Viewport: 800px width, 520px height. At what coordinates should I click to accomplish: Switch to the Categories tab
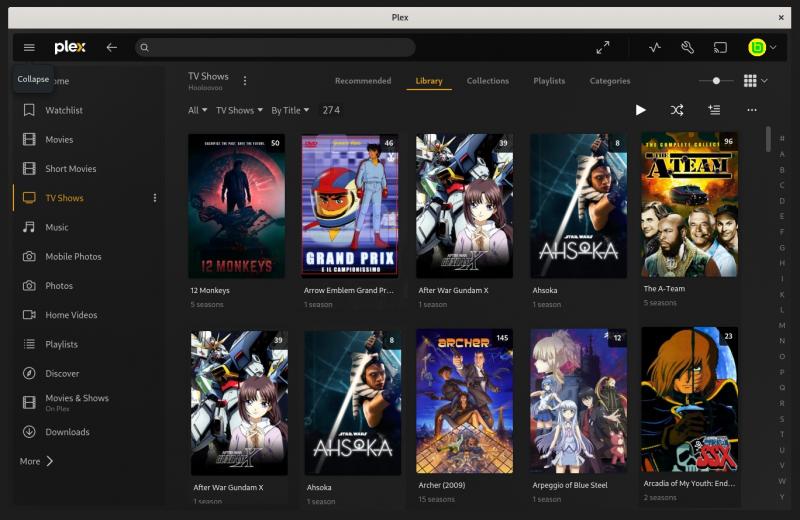click(x=610, y=81)
